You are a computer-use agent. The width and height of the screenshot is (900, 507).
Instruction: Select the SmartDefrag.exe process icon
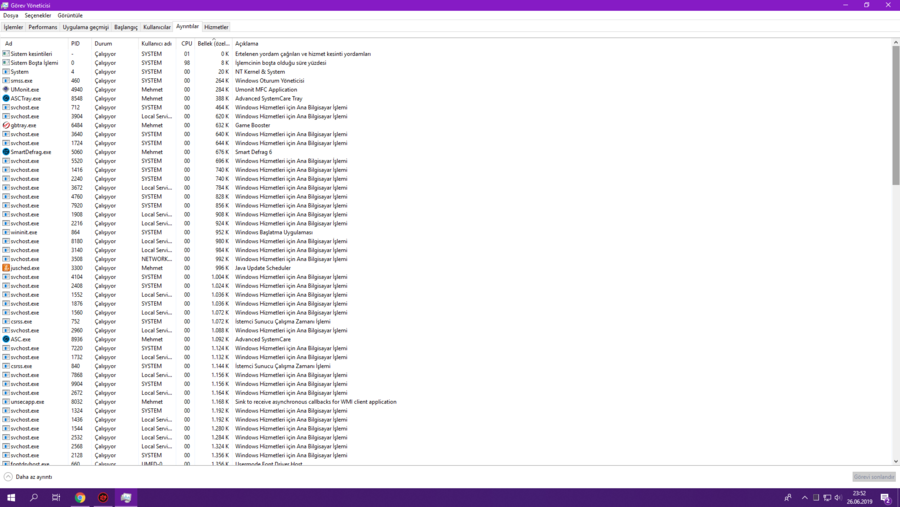tap(6, 152)
